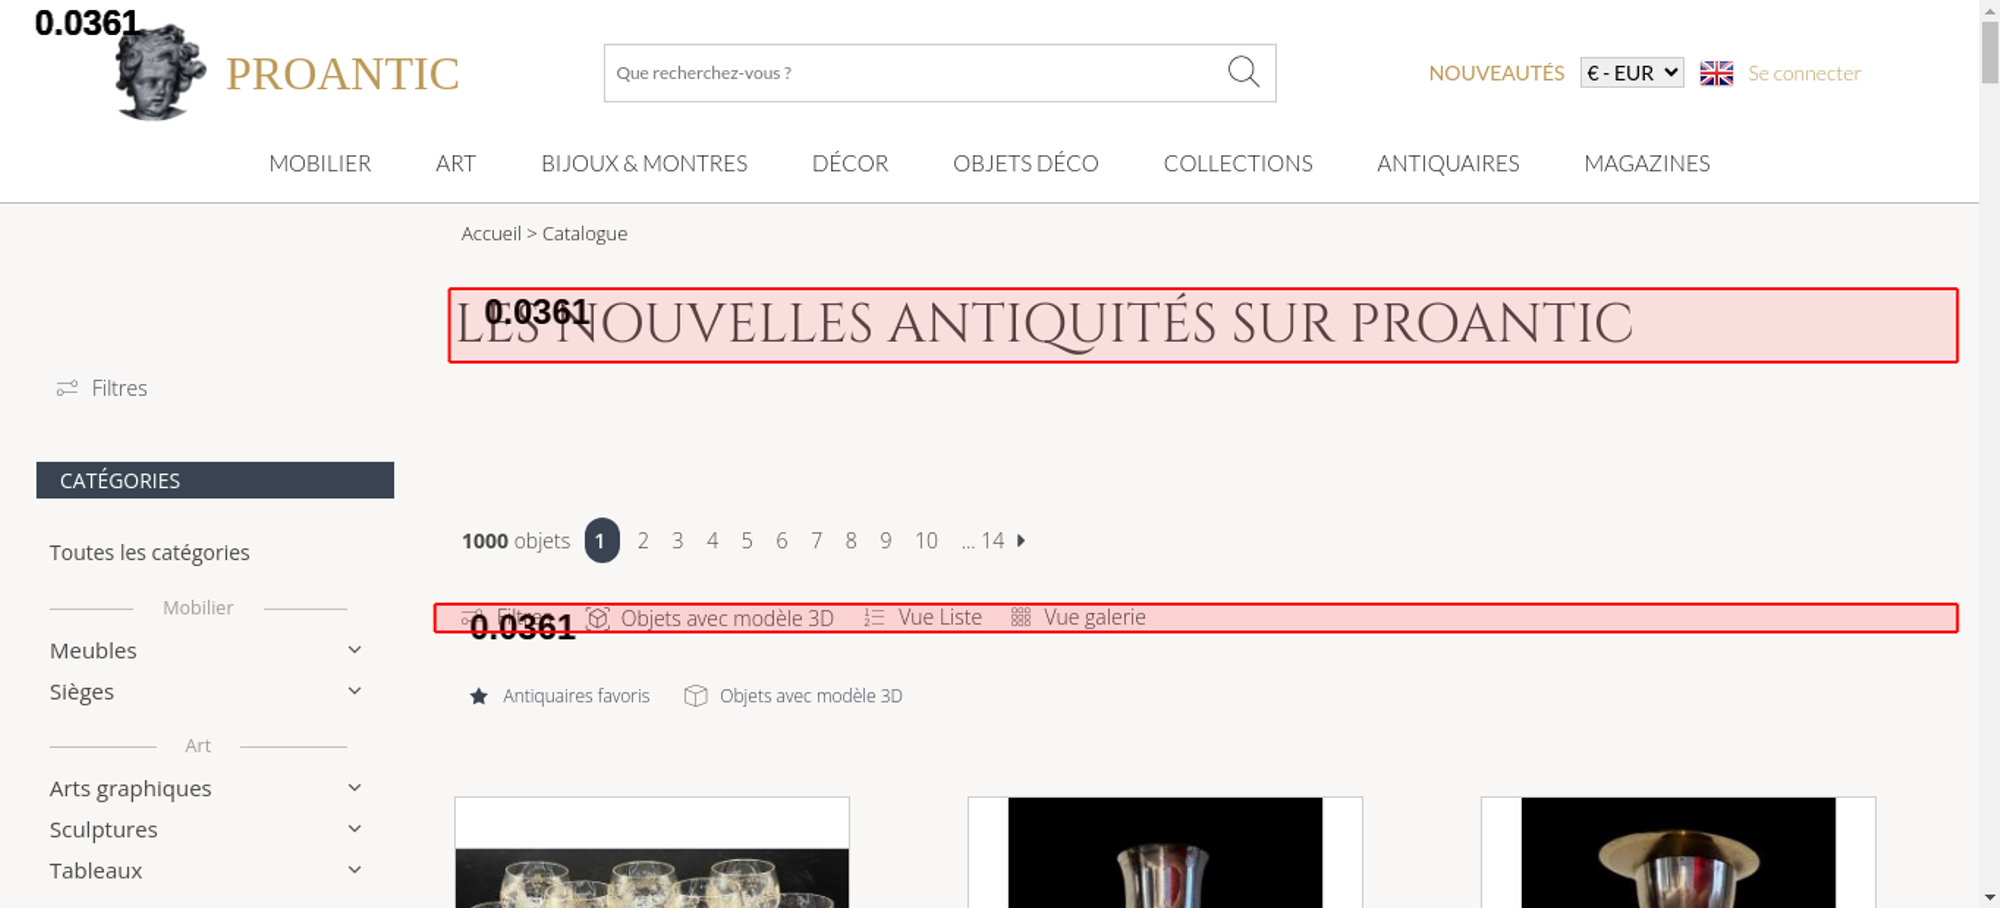2000x908 pixels.
Task: Go to page 10
Action: pyautogui.click(x=926, y=541)
